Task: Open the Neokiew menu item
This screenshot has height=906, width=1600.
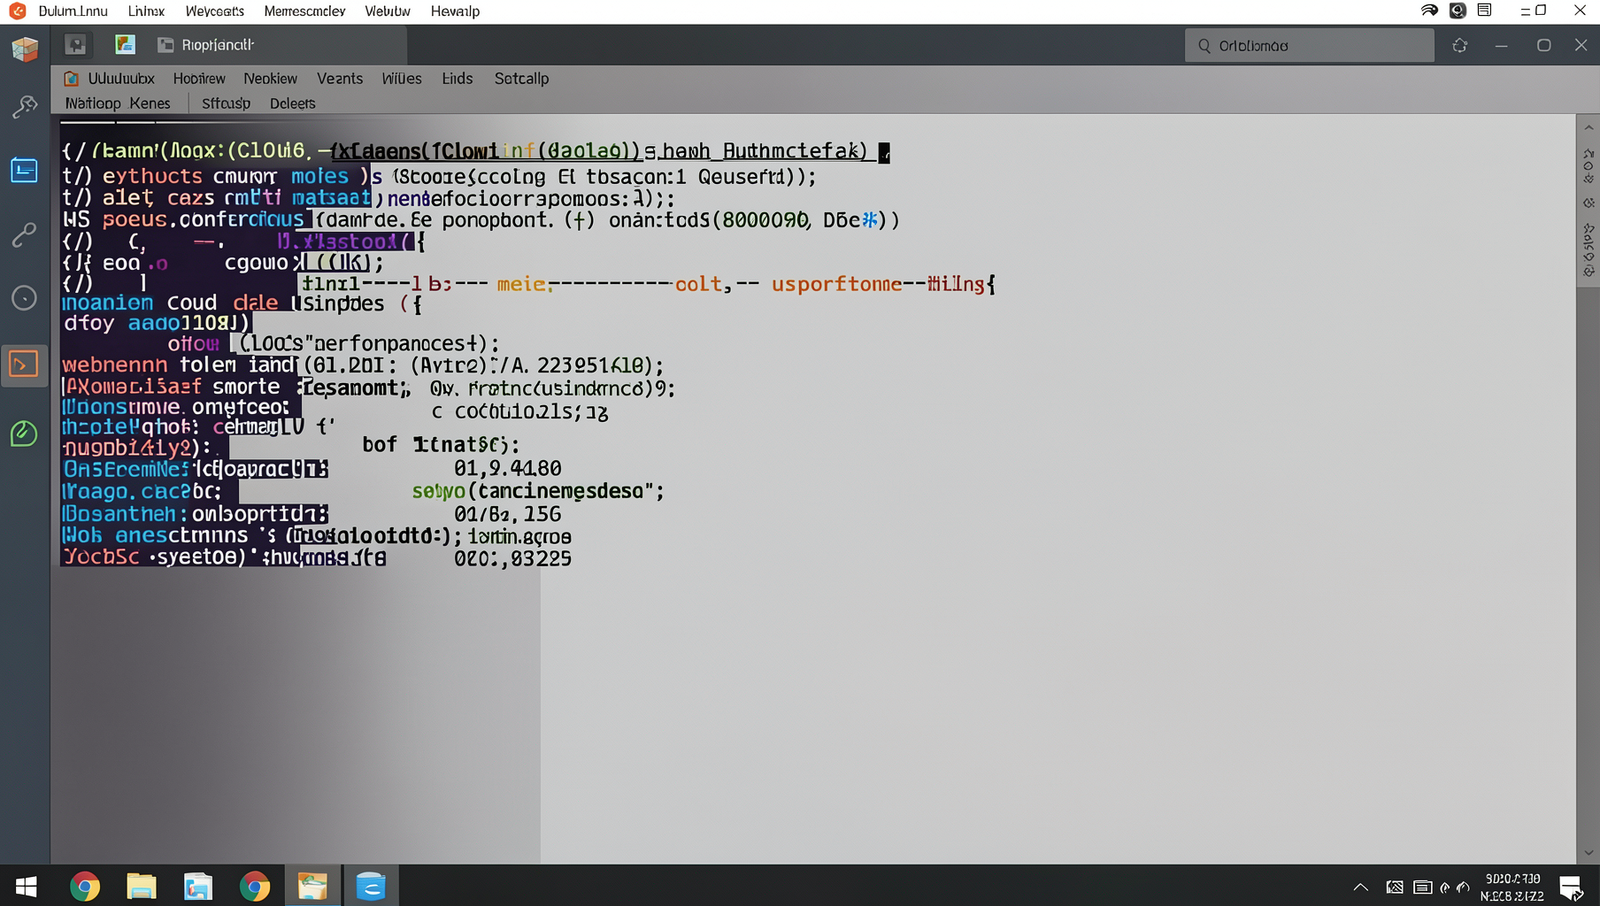Action: point(270,78)
